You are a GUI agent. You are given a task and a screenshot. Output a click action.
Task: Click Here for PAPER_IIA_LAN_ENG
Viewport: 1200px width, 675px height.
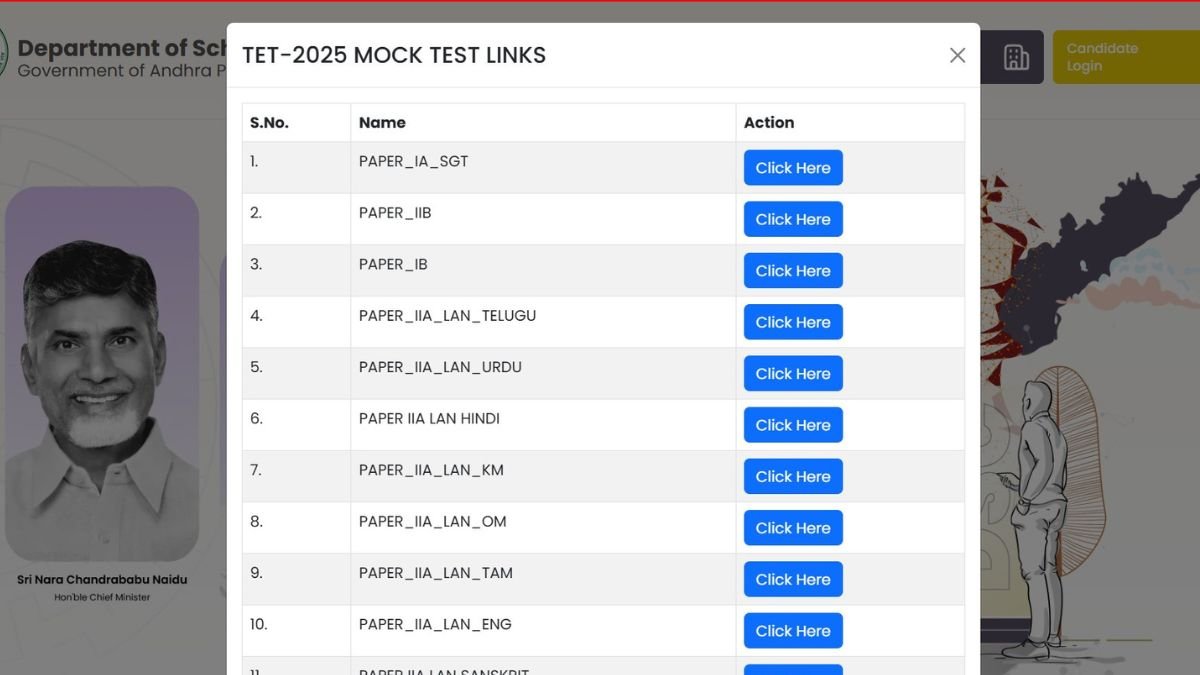(x=792, y=630)
